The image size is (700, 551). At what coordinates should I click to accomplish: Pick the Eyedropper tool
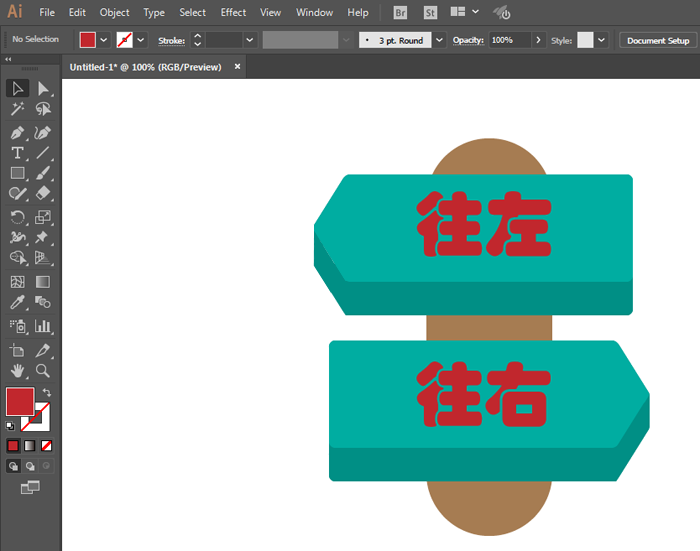click(18, 302)
